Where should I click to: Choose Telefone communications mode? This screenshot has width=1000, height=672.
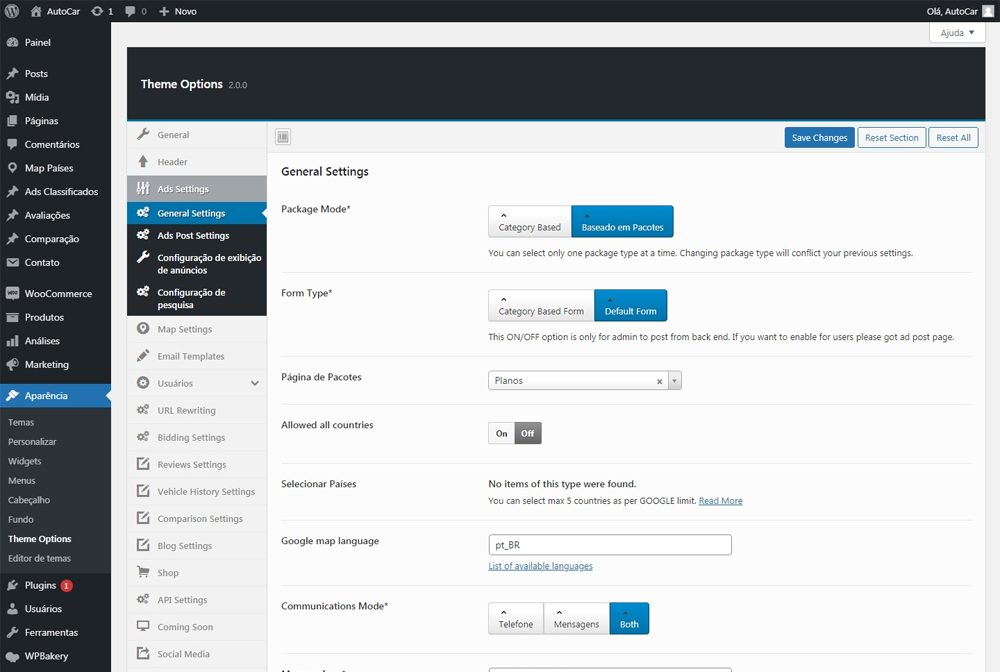[516, 619]
